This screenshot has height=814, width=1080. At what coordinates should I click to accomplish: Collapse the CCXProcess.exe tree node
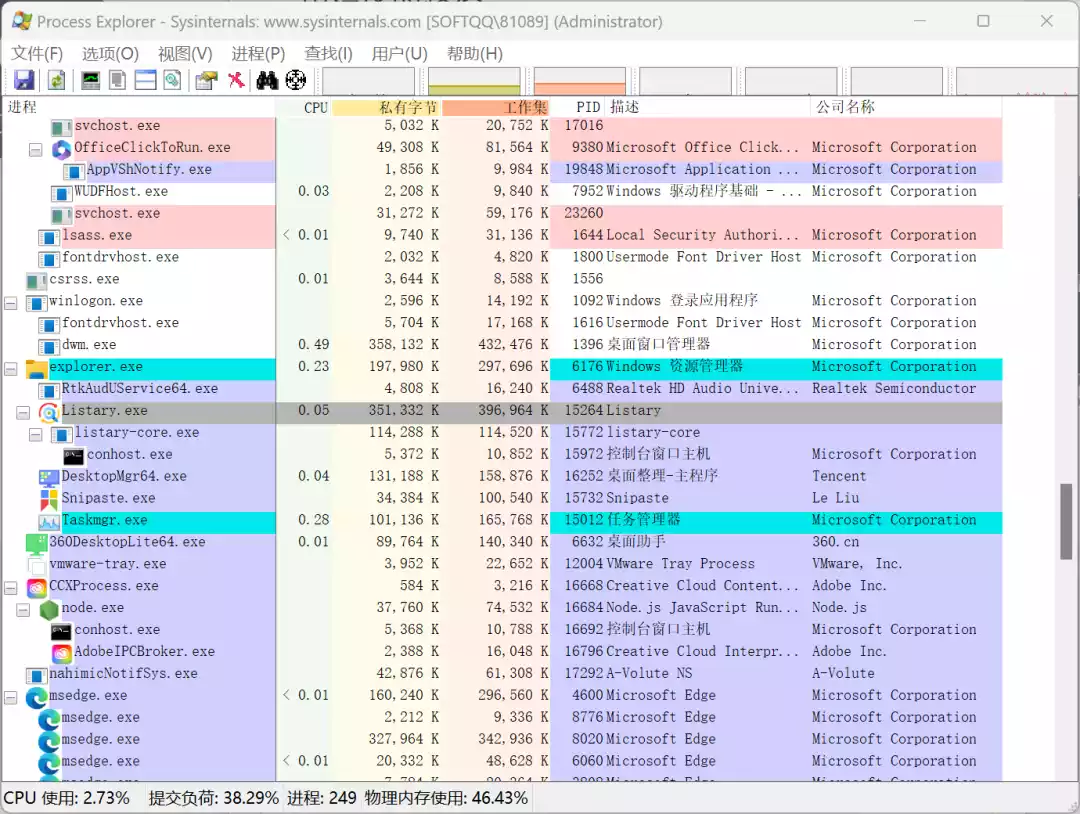(x=11, y=587)
